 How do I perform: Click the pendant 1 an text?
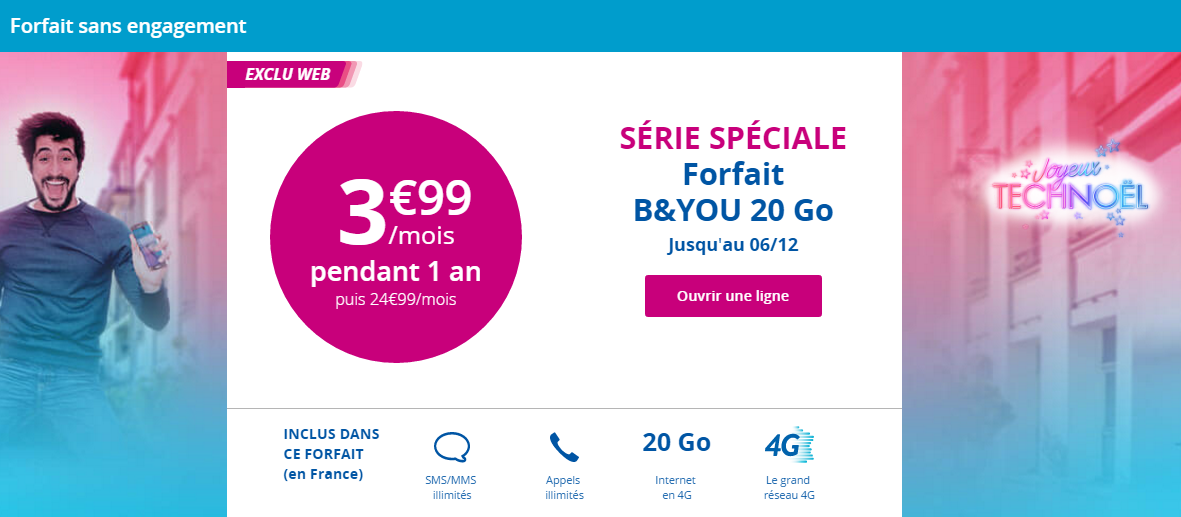point(395,272)
